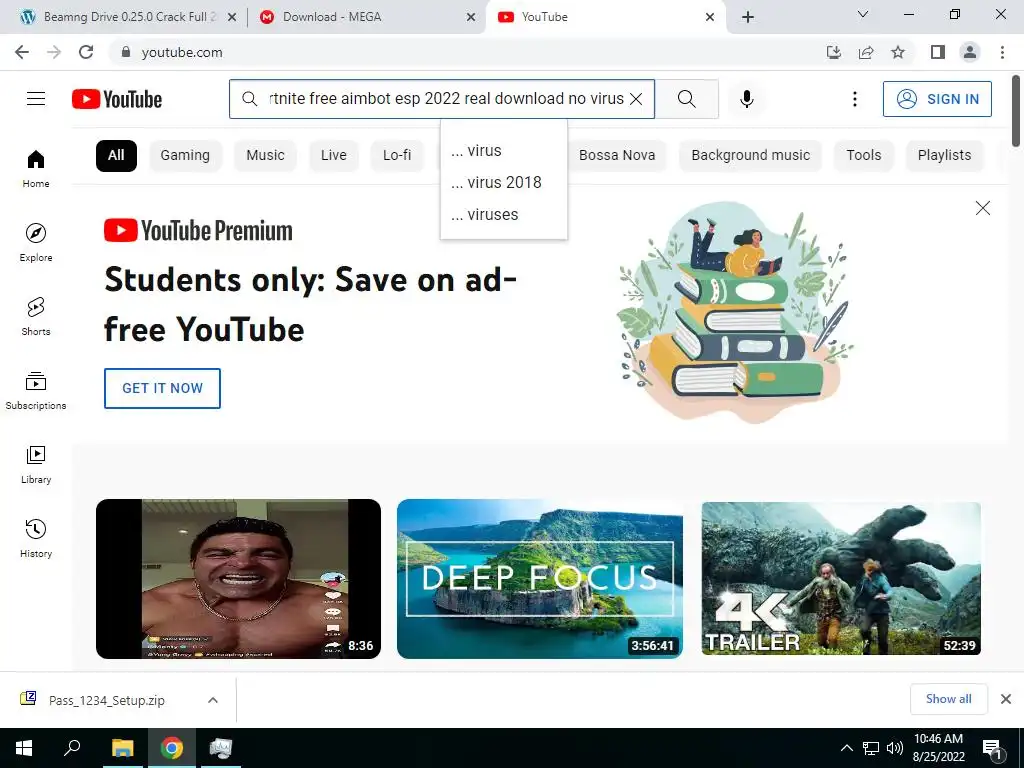Dismiss the YouTube Premium banner

(982, 208)
